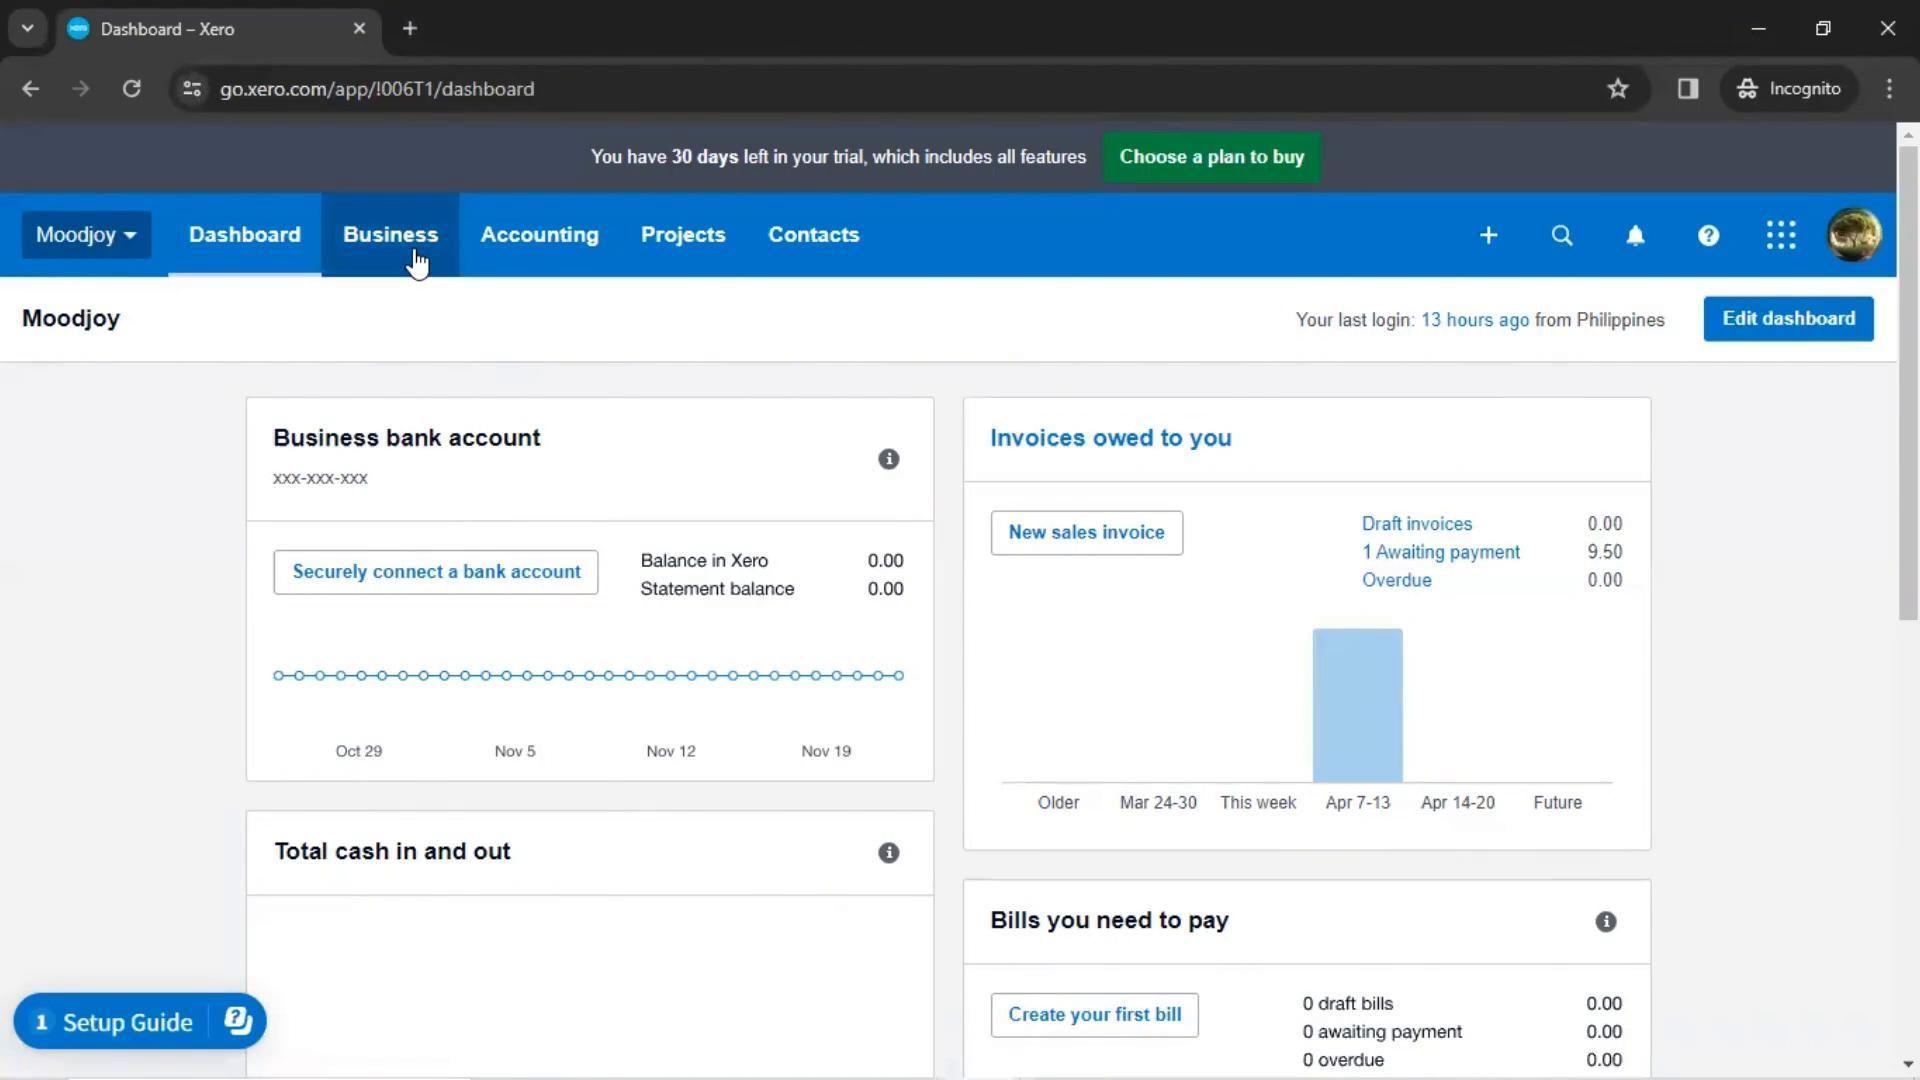Click info icon on Bills you need to pay
Viewport: 1920px width, 1080px height.
tap(1605, 922)
